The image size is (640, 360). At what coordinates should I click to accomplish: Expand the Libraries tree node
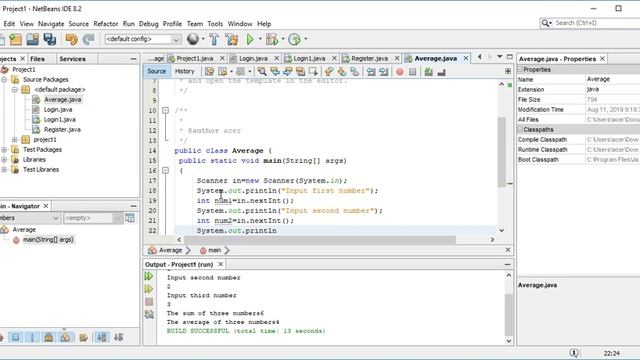pos(4,160)
